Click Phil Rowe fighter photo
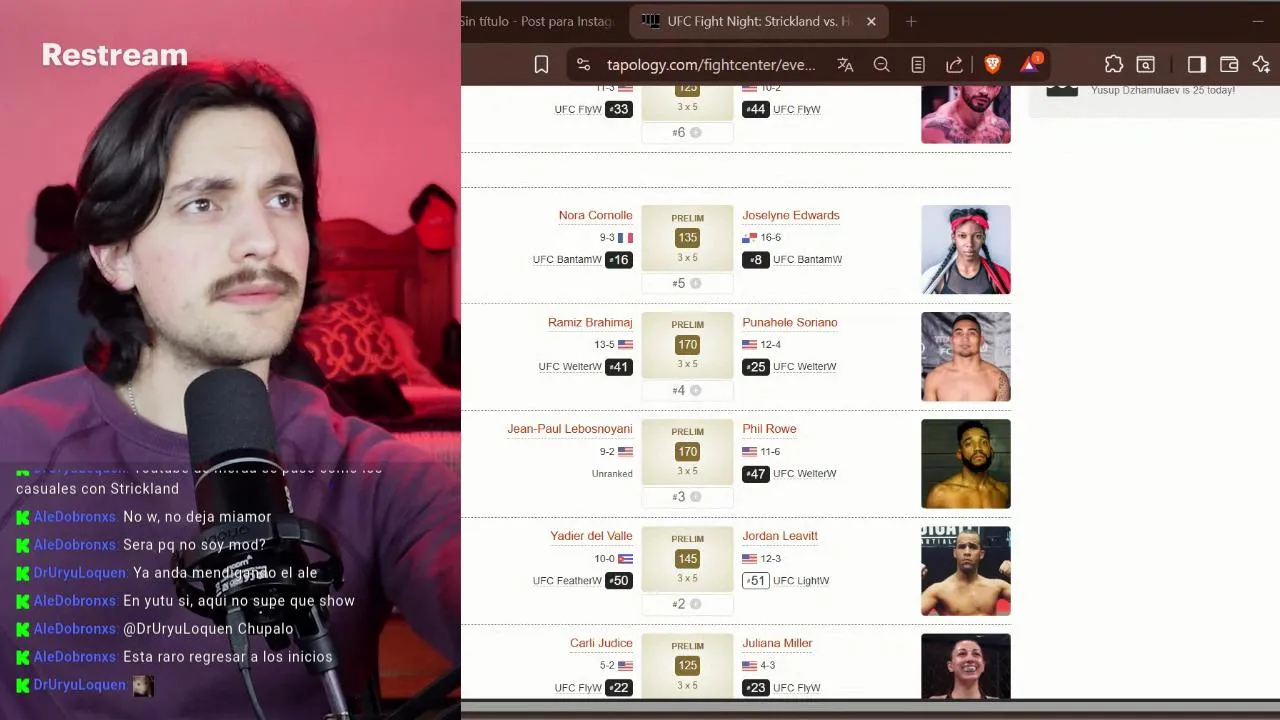The image size is (1280, 720). tap(965, 463)
